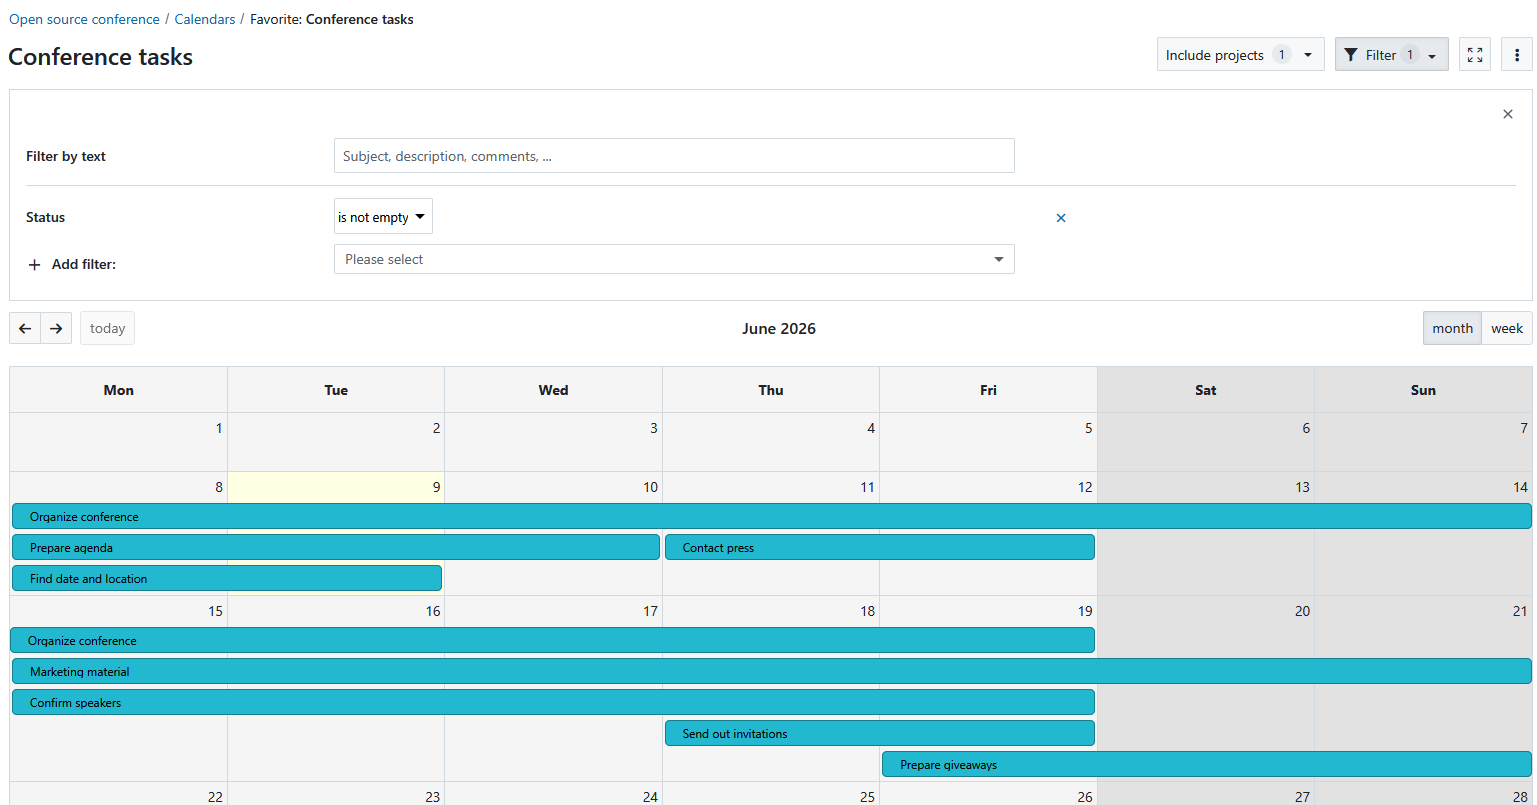1537x805 pixels.
Task: Open the three-dot more actions menu
Action: [x=1517, y=55]
